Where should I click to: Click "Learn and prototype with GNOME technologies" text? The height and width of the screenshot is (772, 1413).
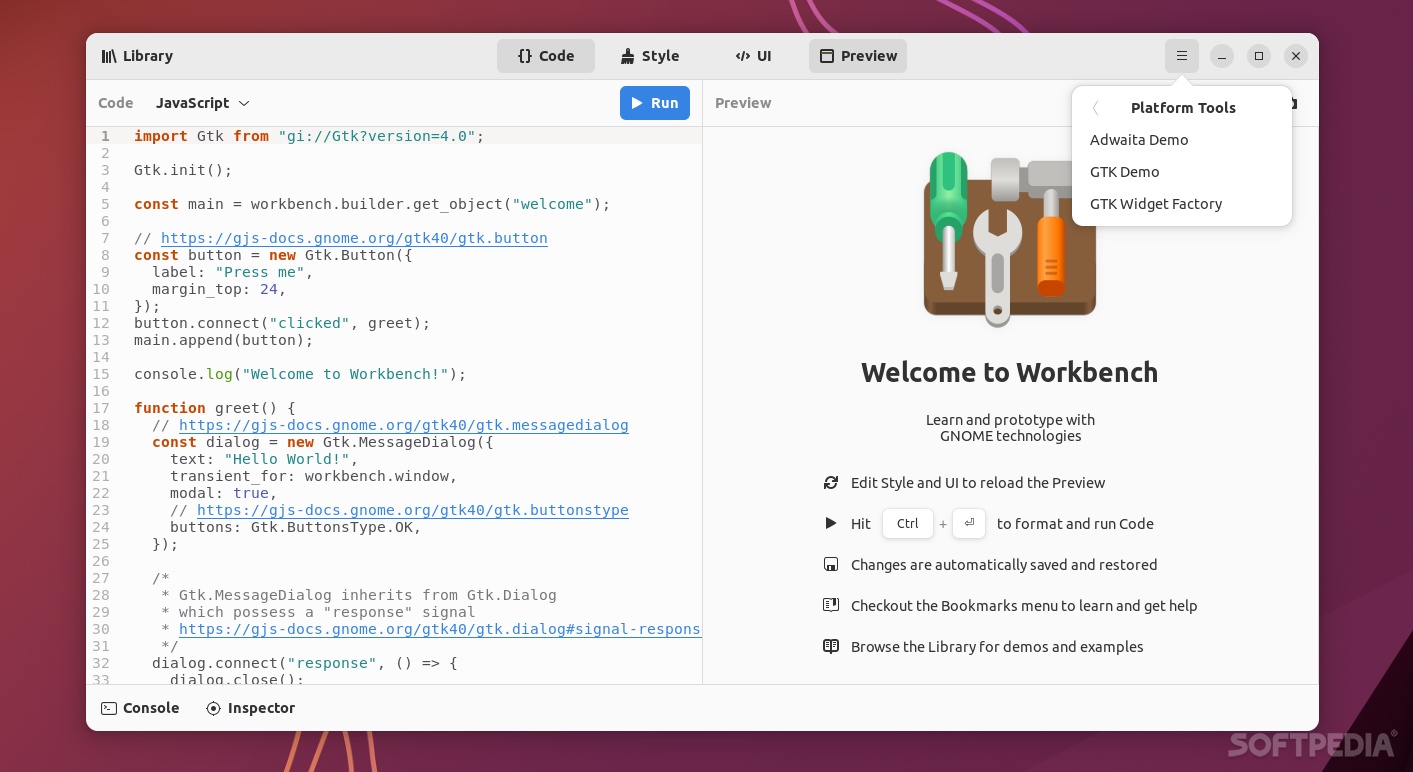point(1010,428)
